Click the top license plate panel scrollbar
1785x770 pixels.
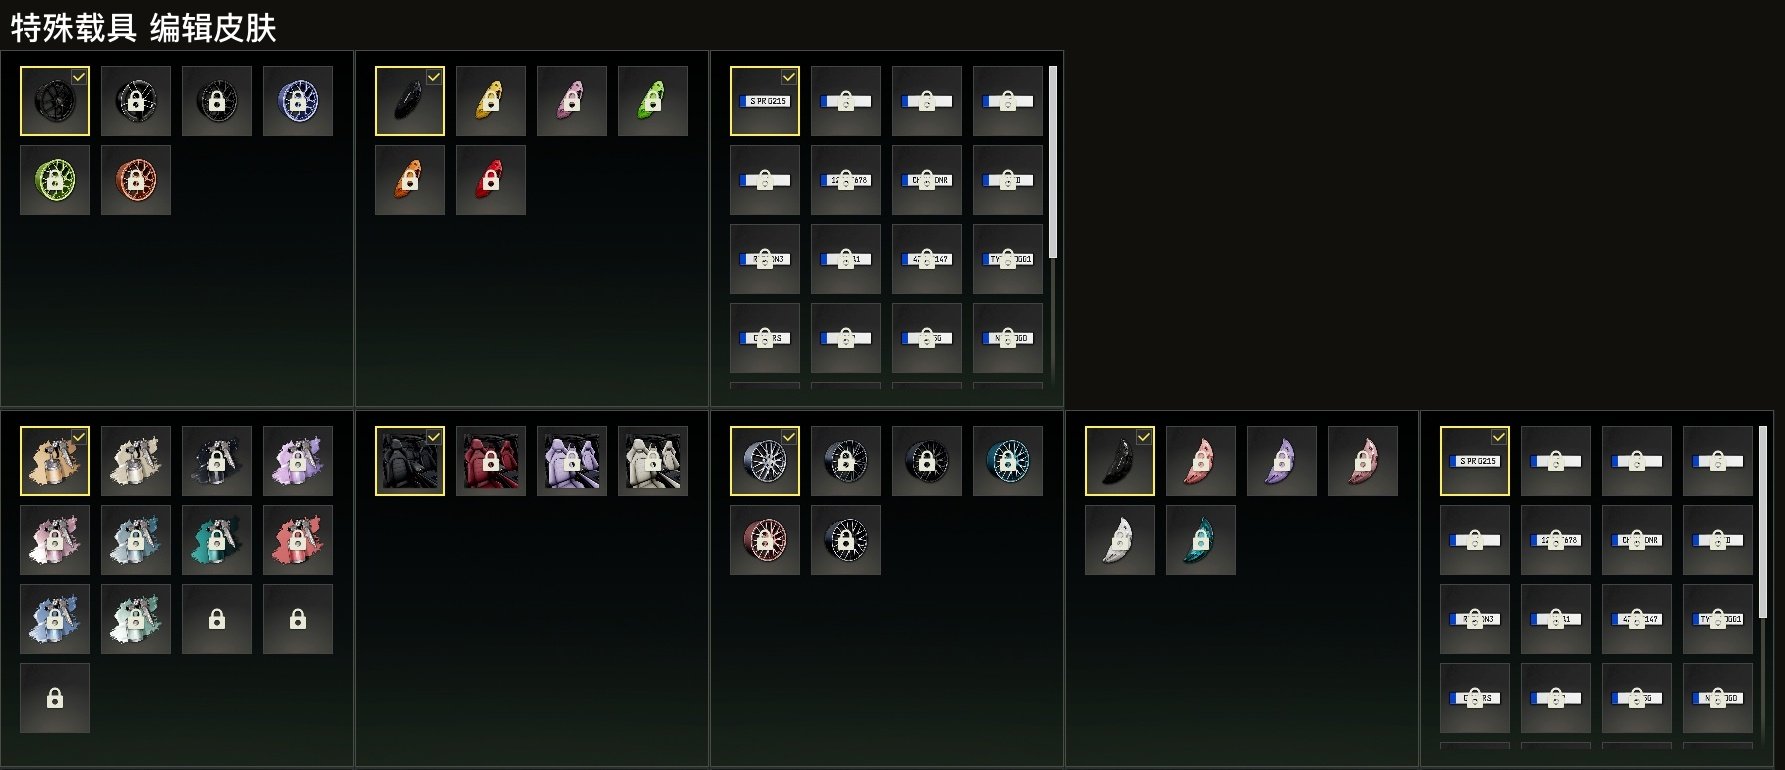point(1052,162)
